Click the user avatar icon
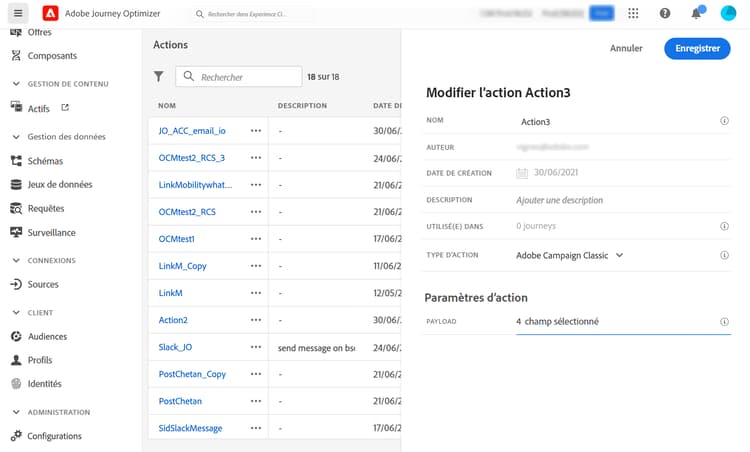The width and height of the screenshot is (750, 452). pyautogui.click(x=728, y=13)
